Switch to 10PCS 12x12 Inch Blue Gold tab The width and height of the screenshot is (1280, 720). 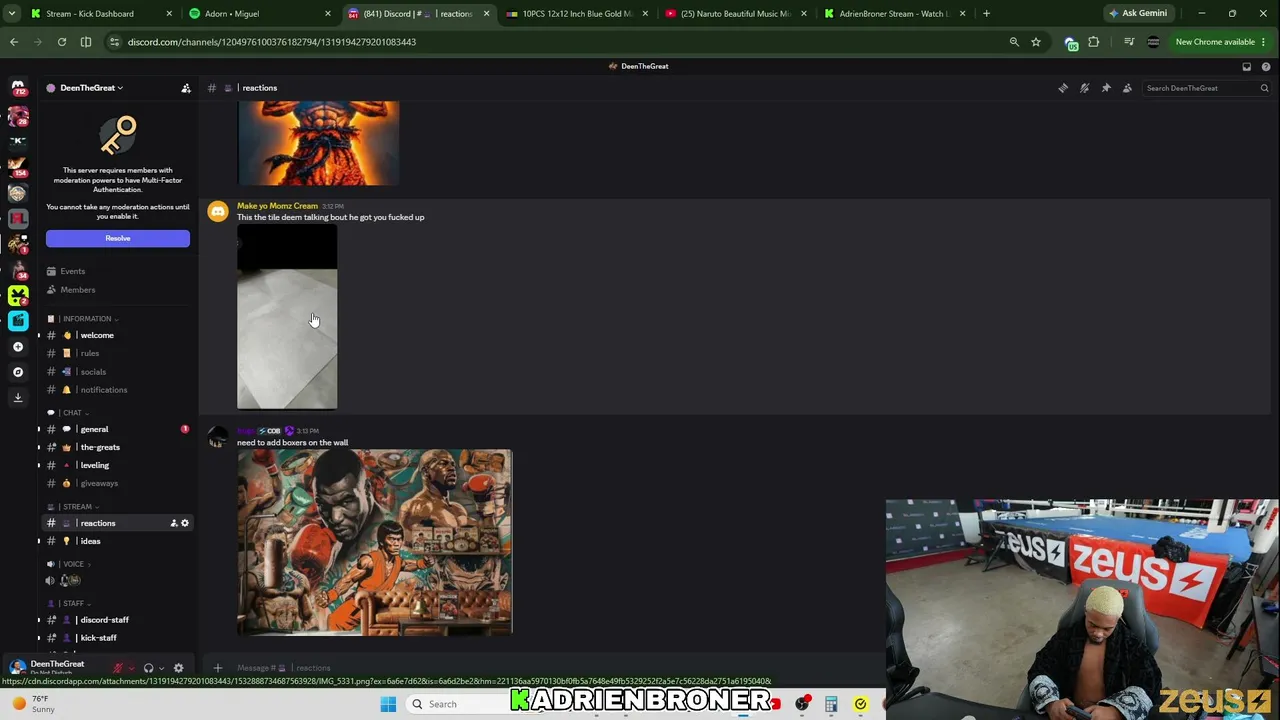pos(578,14)
